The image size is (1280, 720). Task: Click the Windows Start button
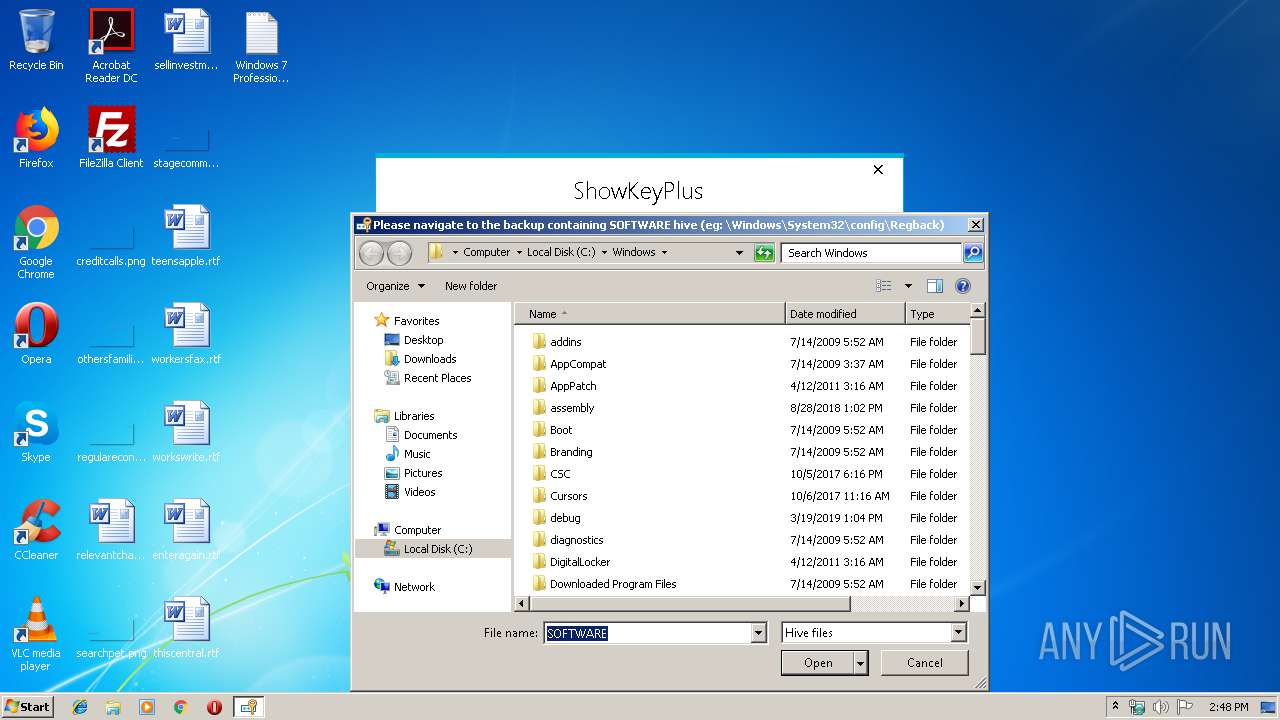pos(28,707)
